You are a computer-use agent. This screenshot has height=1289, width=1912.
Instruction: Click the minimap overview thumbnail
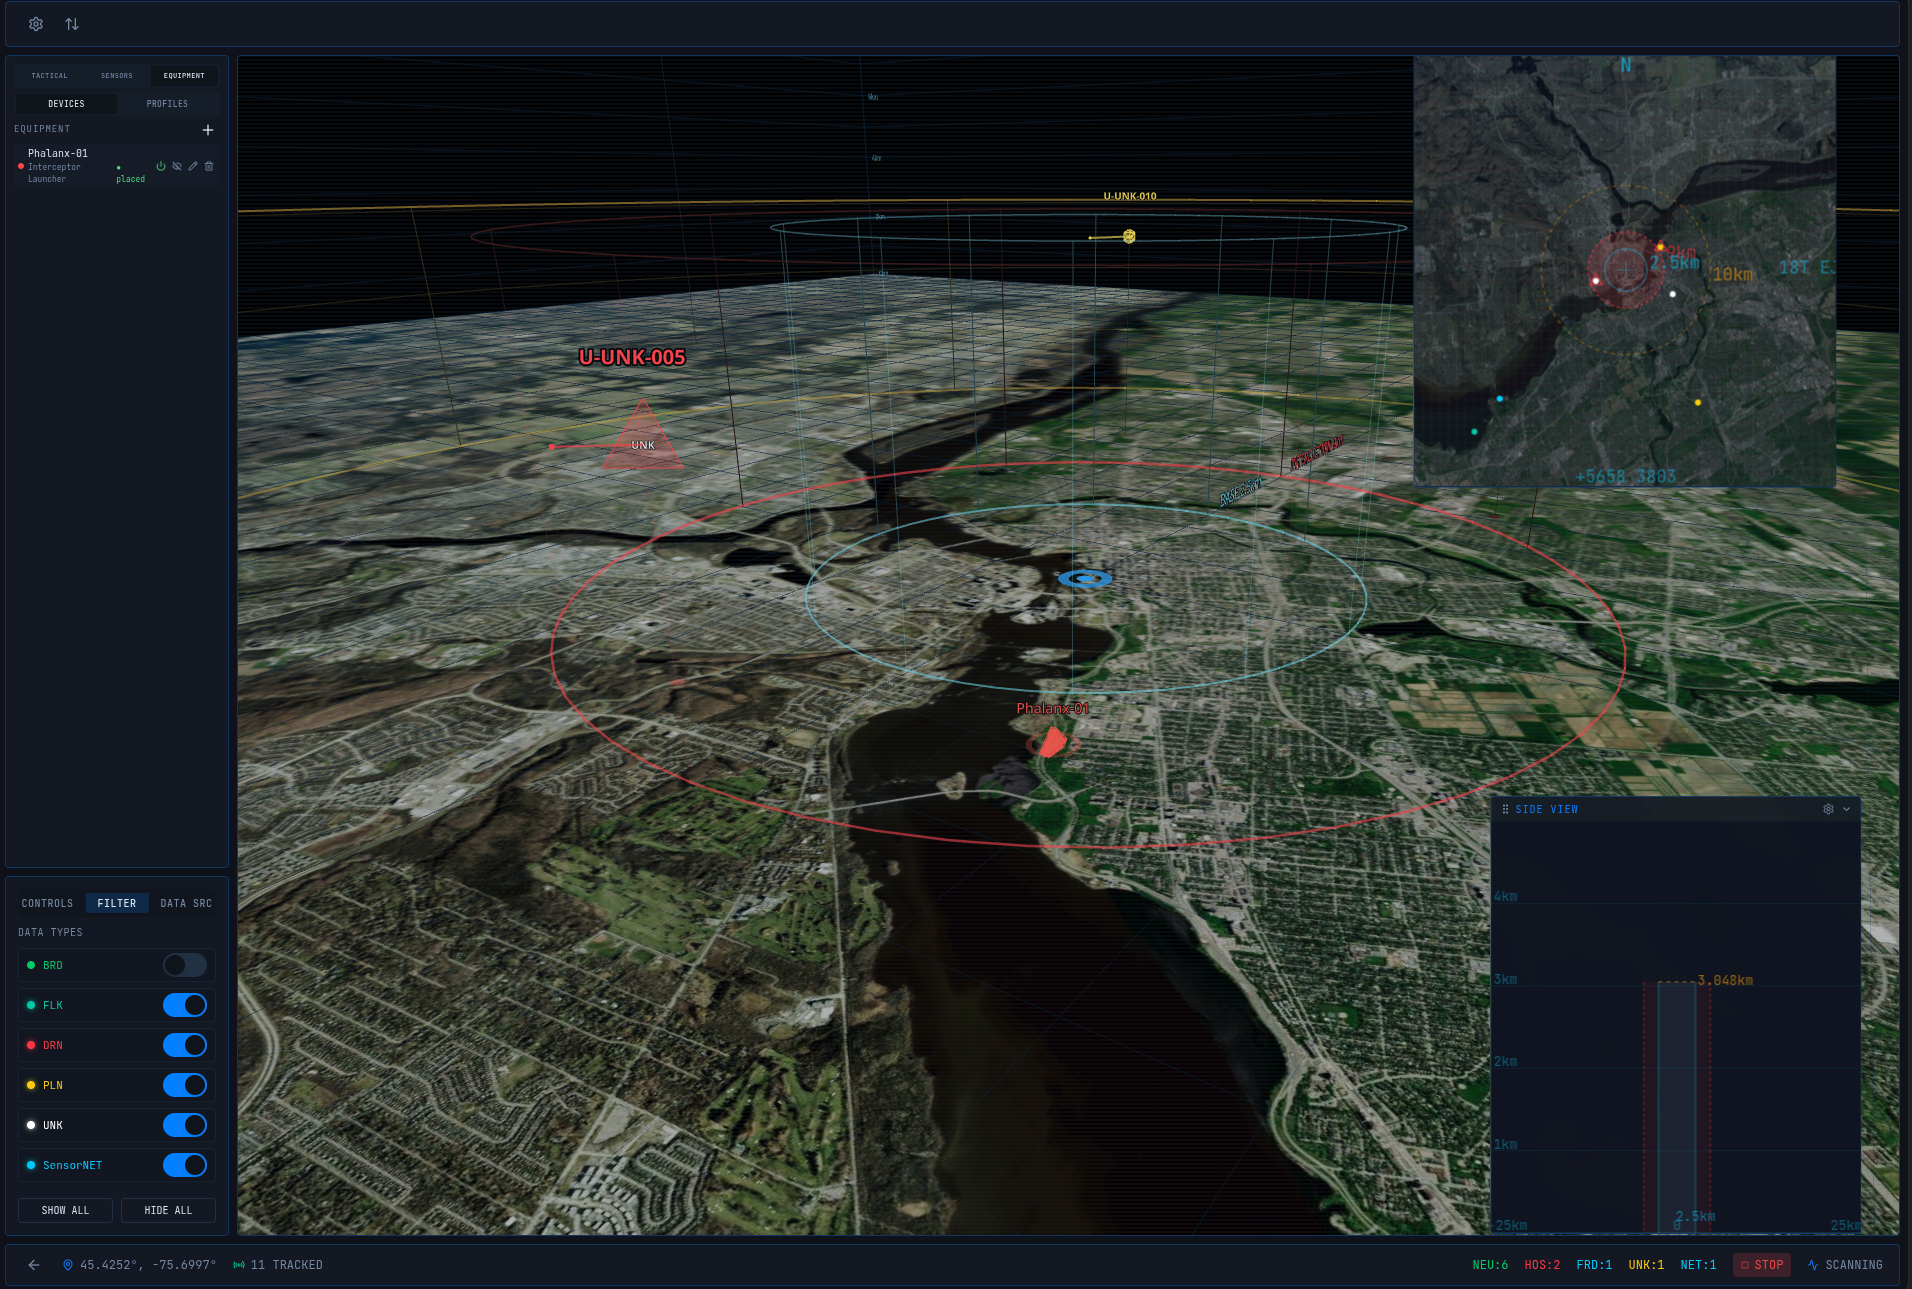point(1624,271)
